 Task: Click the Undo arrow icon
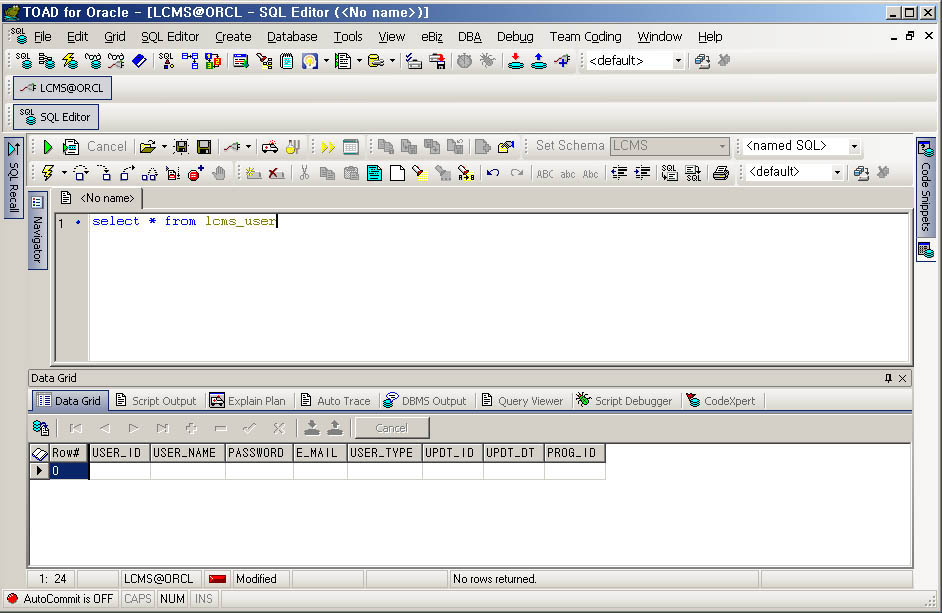[493, 173]
